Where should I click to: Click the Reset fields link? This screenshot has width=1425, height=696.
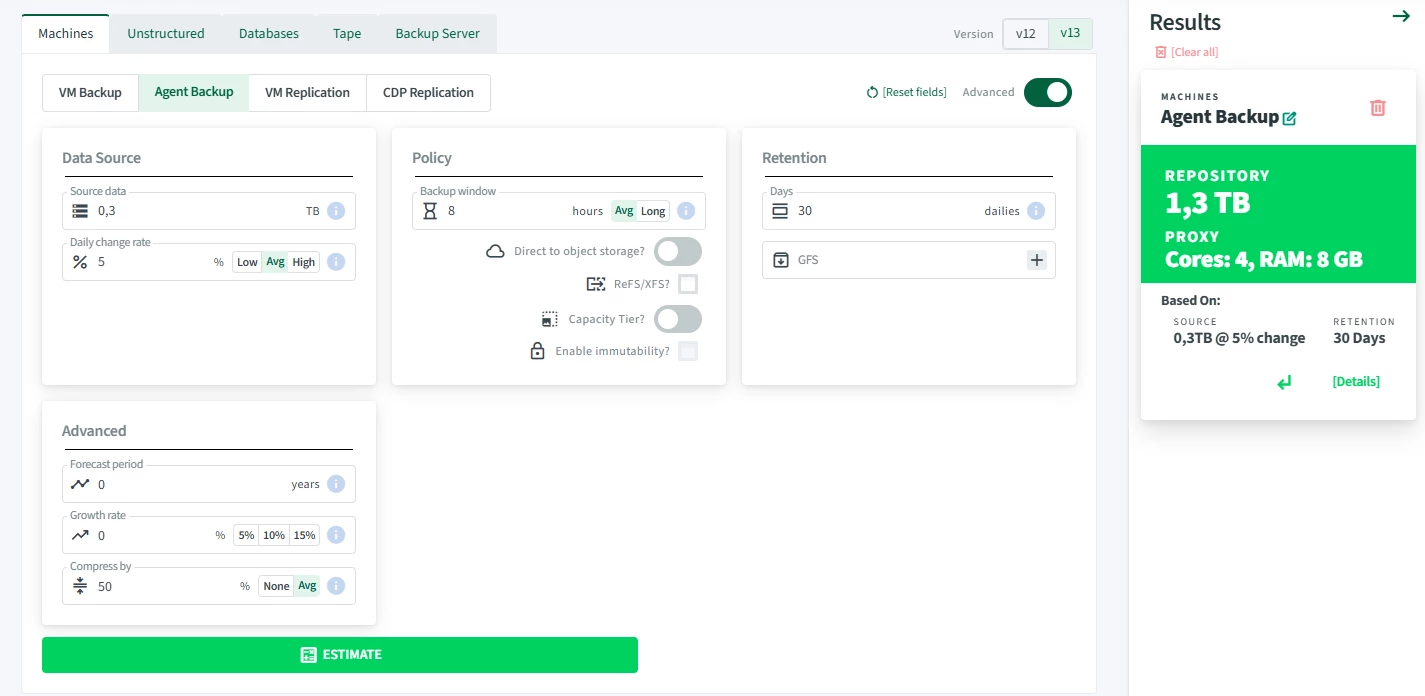[907, 92]
